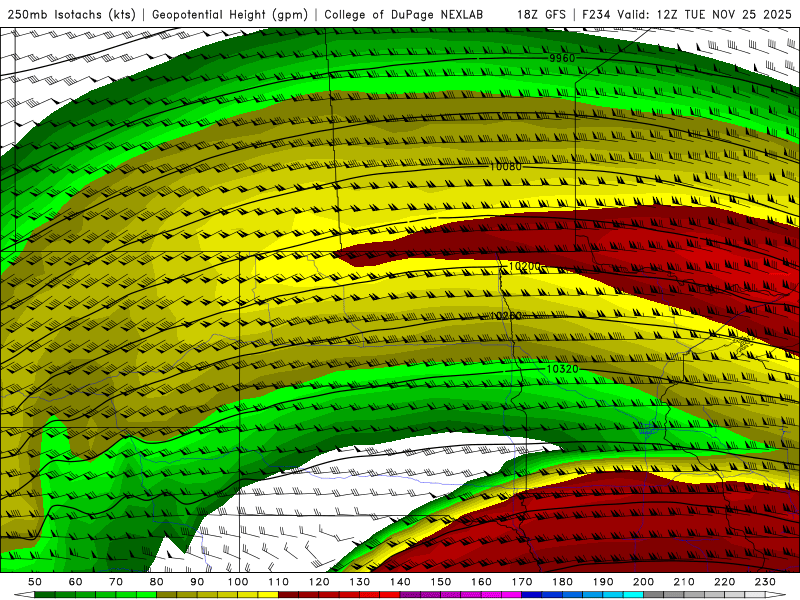Image resolution: width=800 pixels, height=600 pixels.
Task: Click the 170 knot legend label
Action: click(x=522, y=582)
